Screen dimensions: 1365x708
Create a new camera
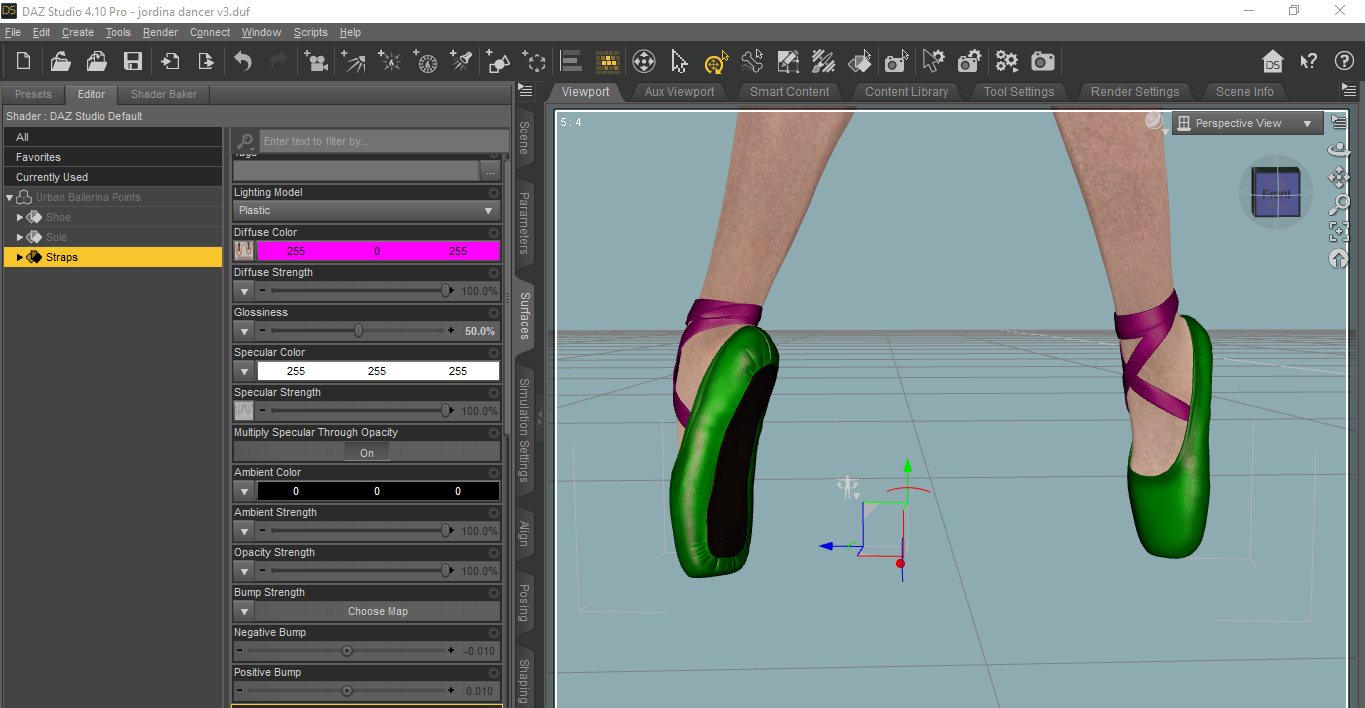(317, 61)
